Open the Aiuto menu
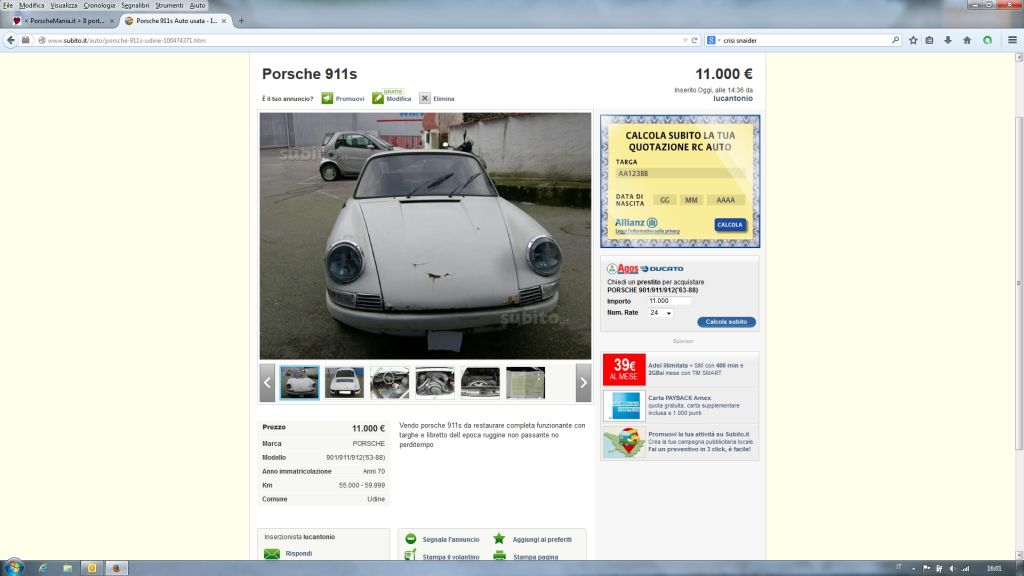The height and width of the screenshot is (576, 1024). (197, 5)
